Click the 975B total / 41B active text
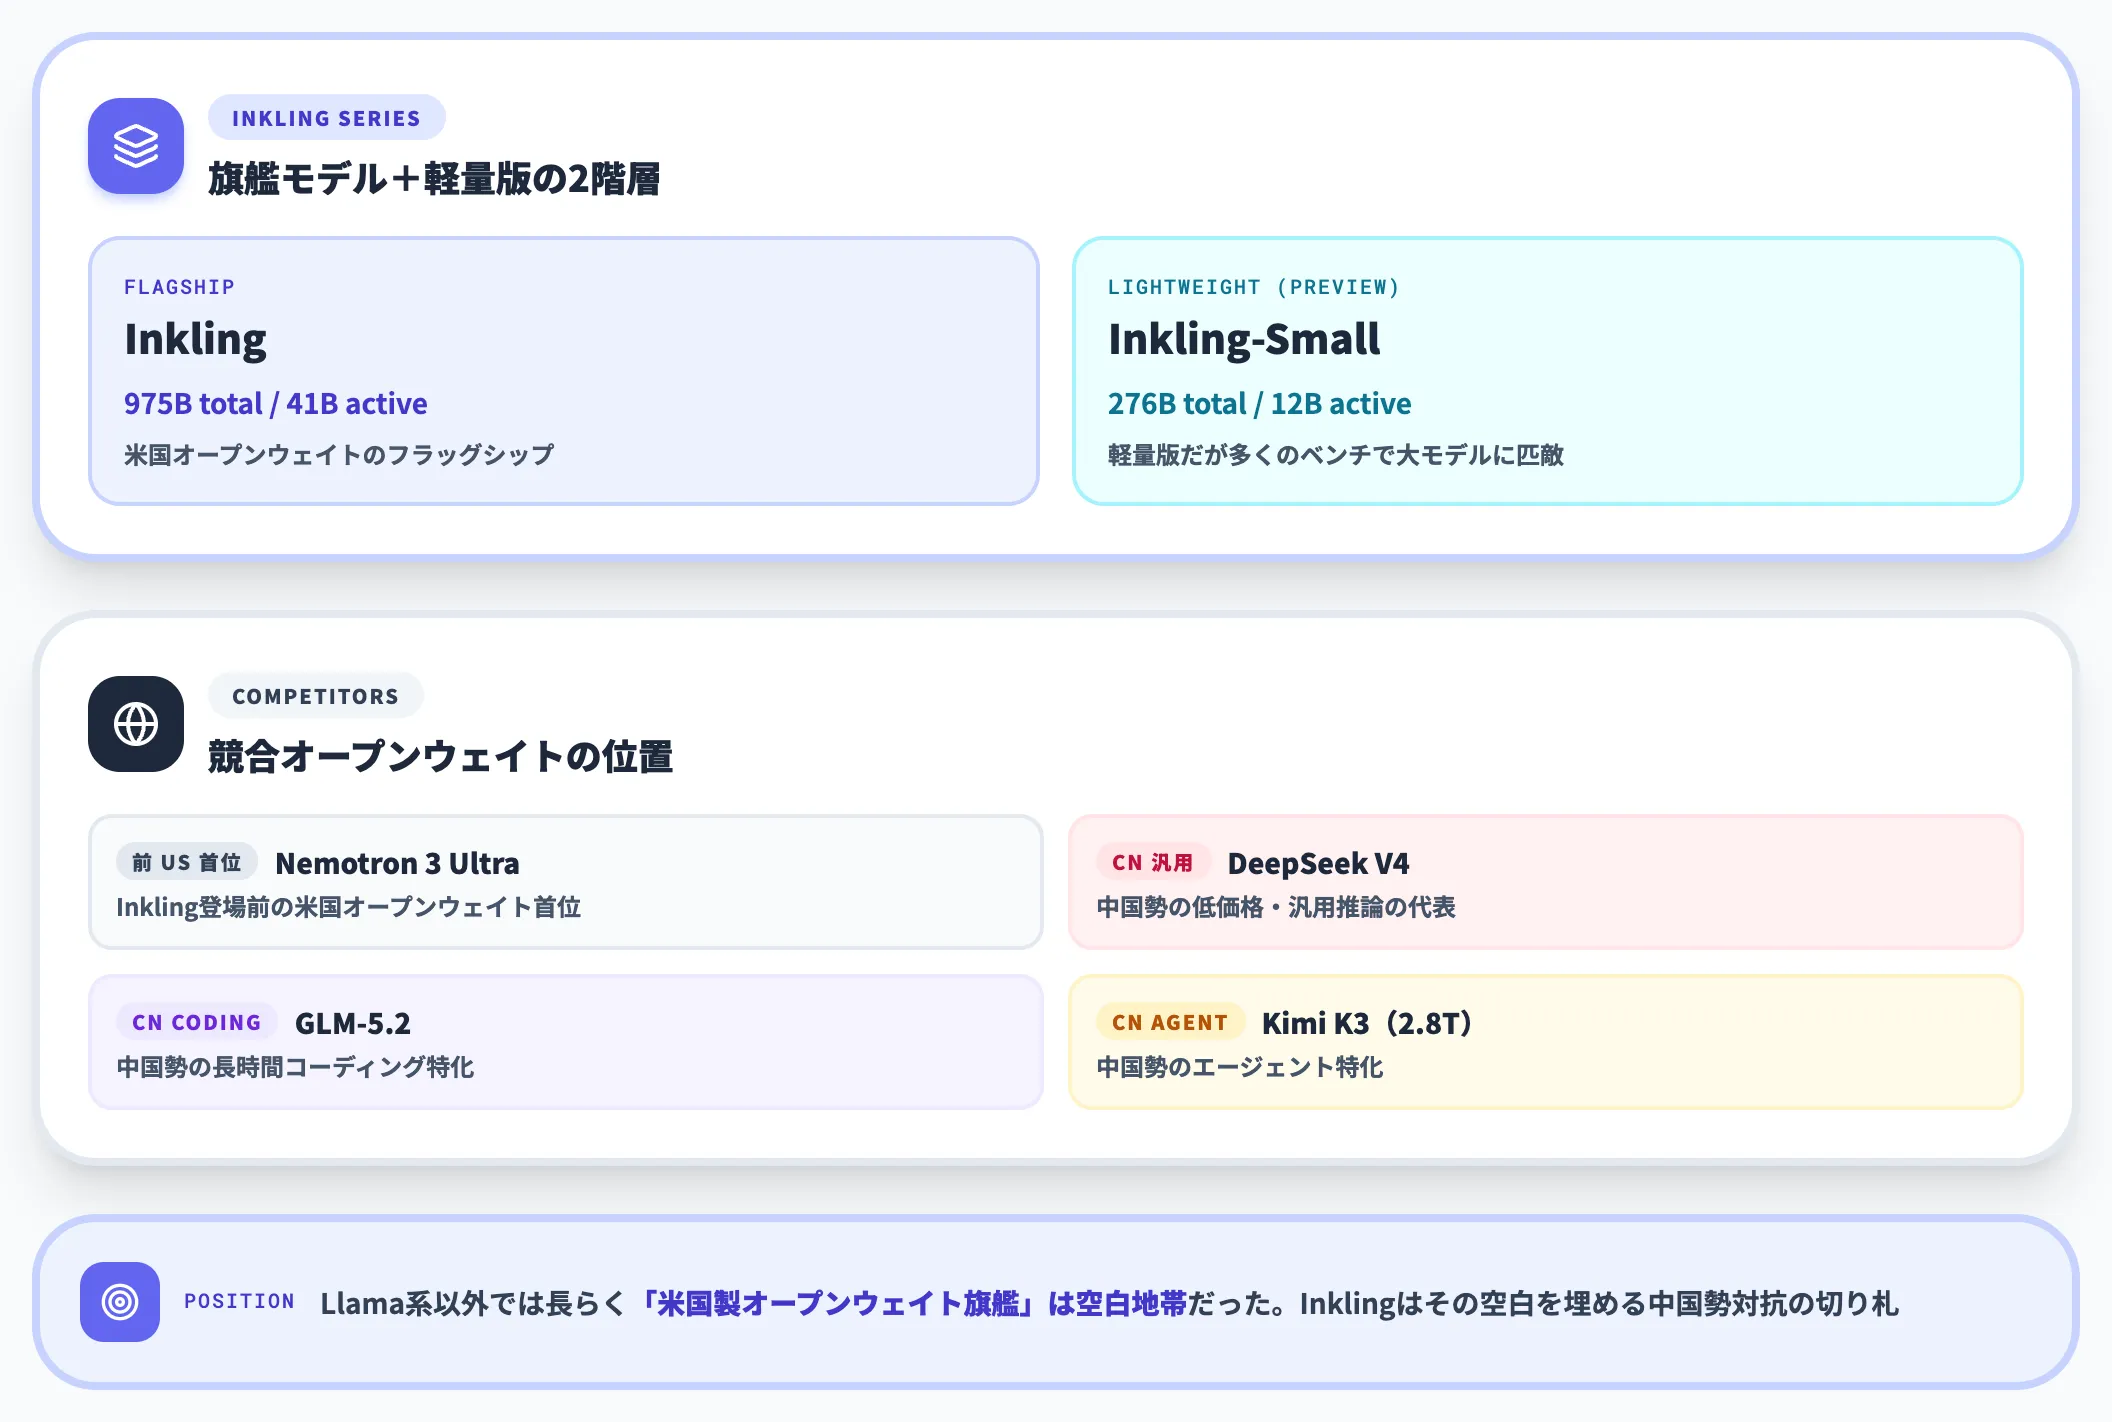 pyautogui.click(x=276, y=403)
